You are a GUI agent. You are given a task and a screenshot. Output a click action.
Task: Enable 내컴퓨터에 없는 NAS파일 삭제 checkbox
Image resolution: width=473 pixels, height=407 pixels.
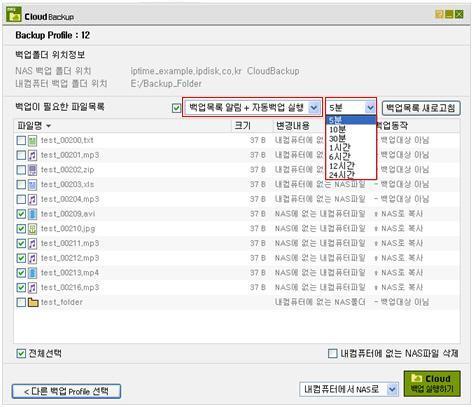pos(333,353)
